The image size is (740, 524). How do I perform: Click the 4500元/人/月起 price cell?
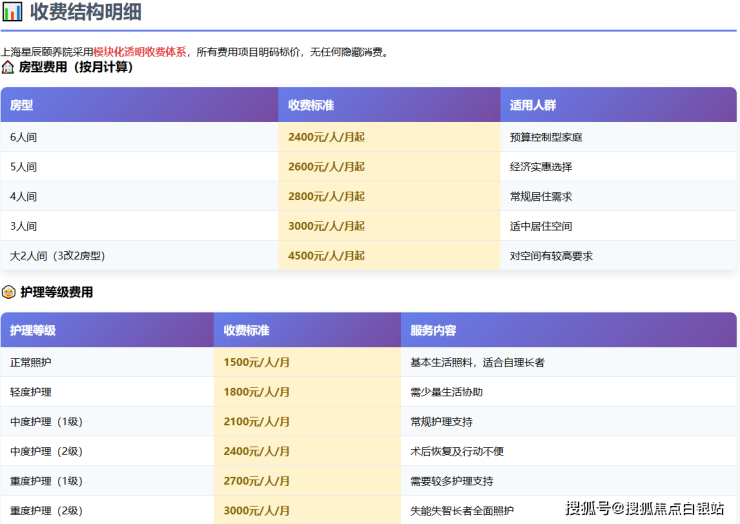[x=326, y=256]
